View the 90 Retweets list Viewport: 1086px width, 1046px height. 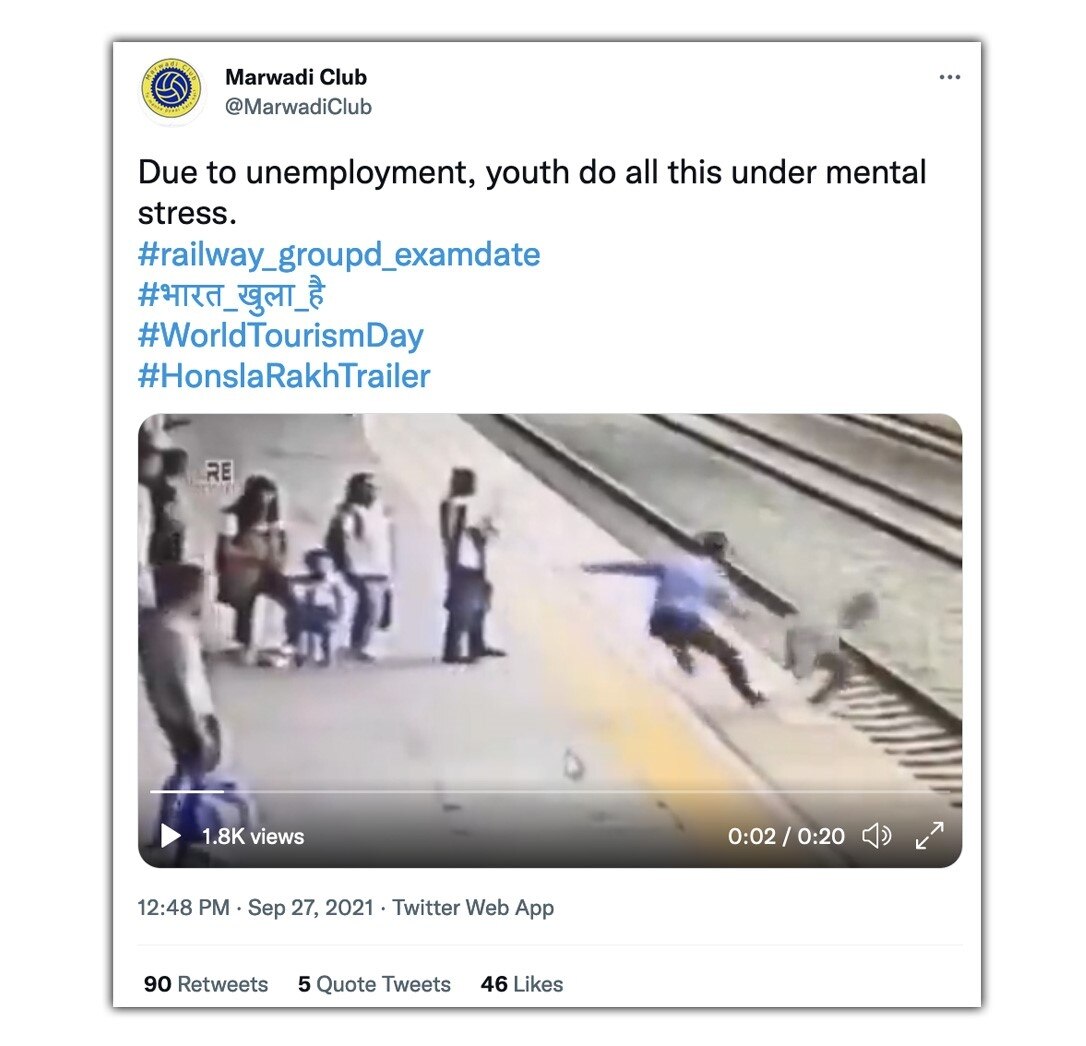coord(206,984)
